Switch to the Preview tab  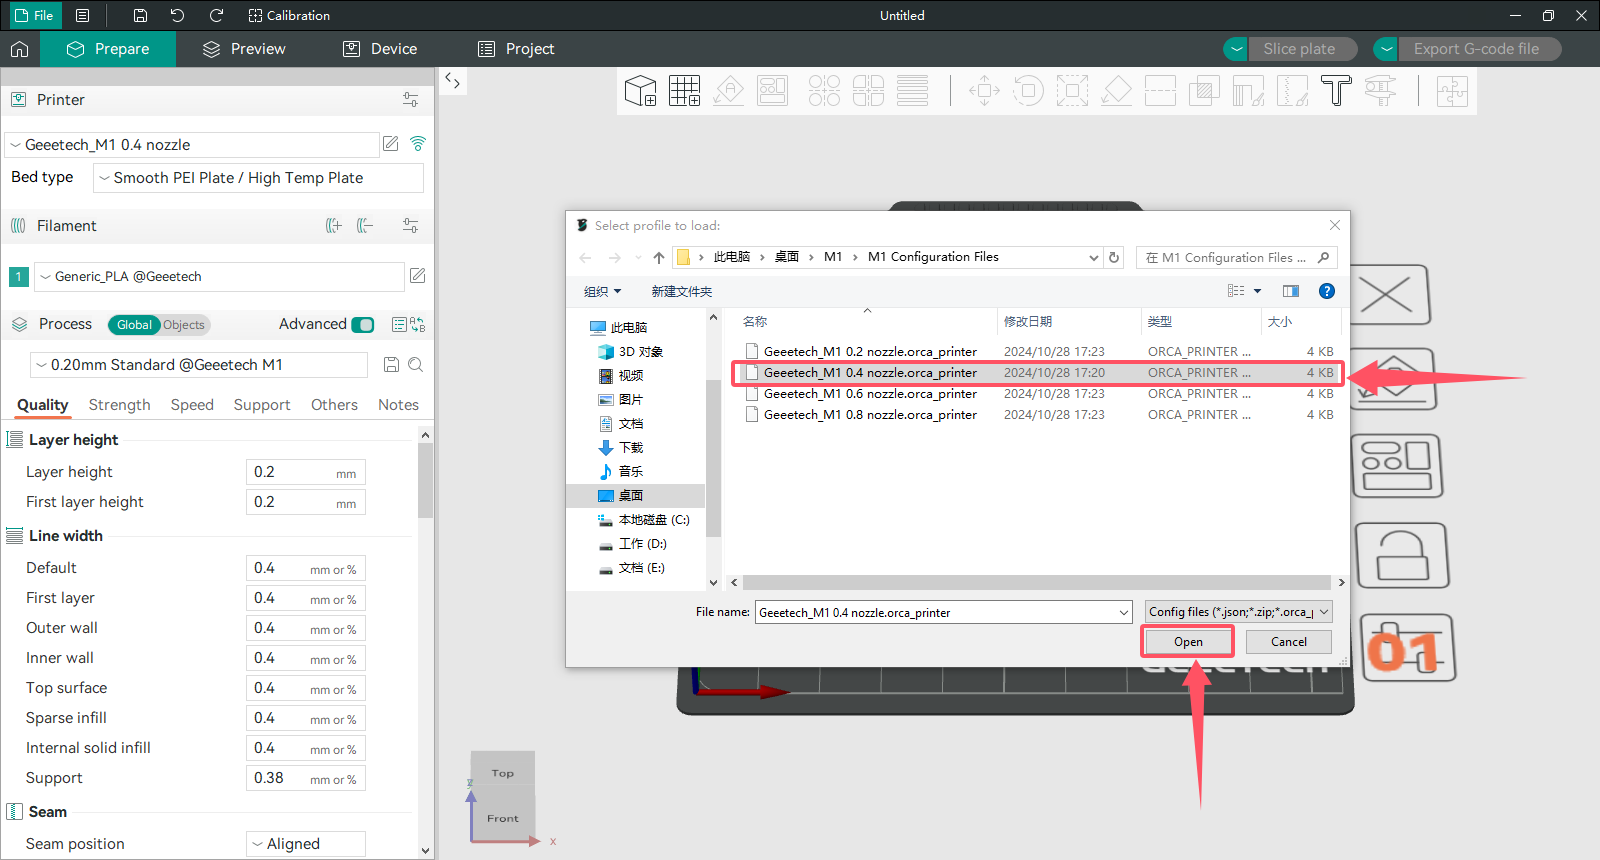pyautogui.click(x=244, y=49)
